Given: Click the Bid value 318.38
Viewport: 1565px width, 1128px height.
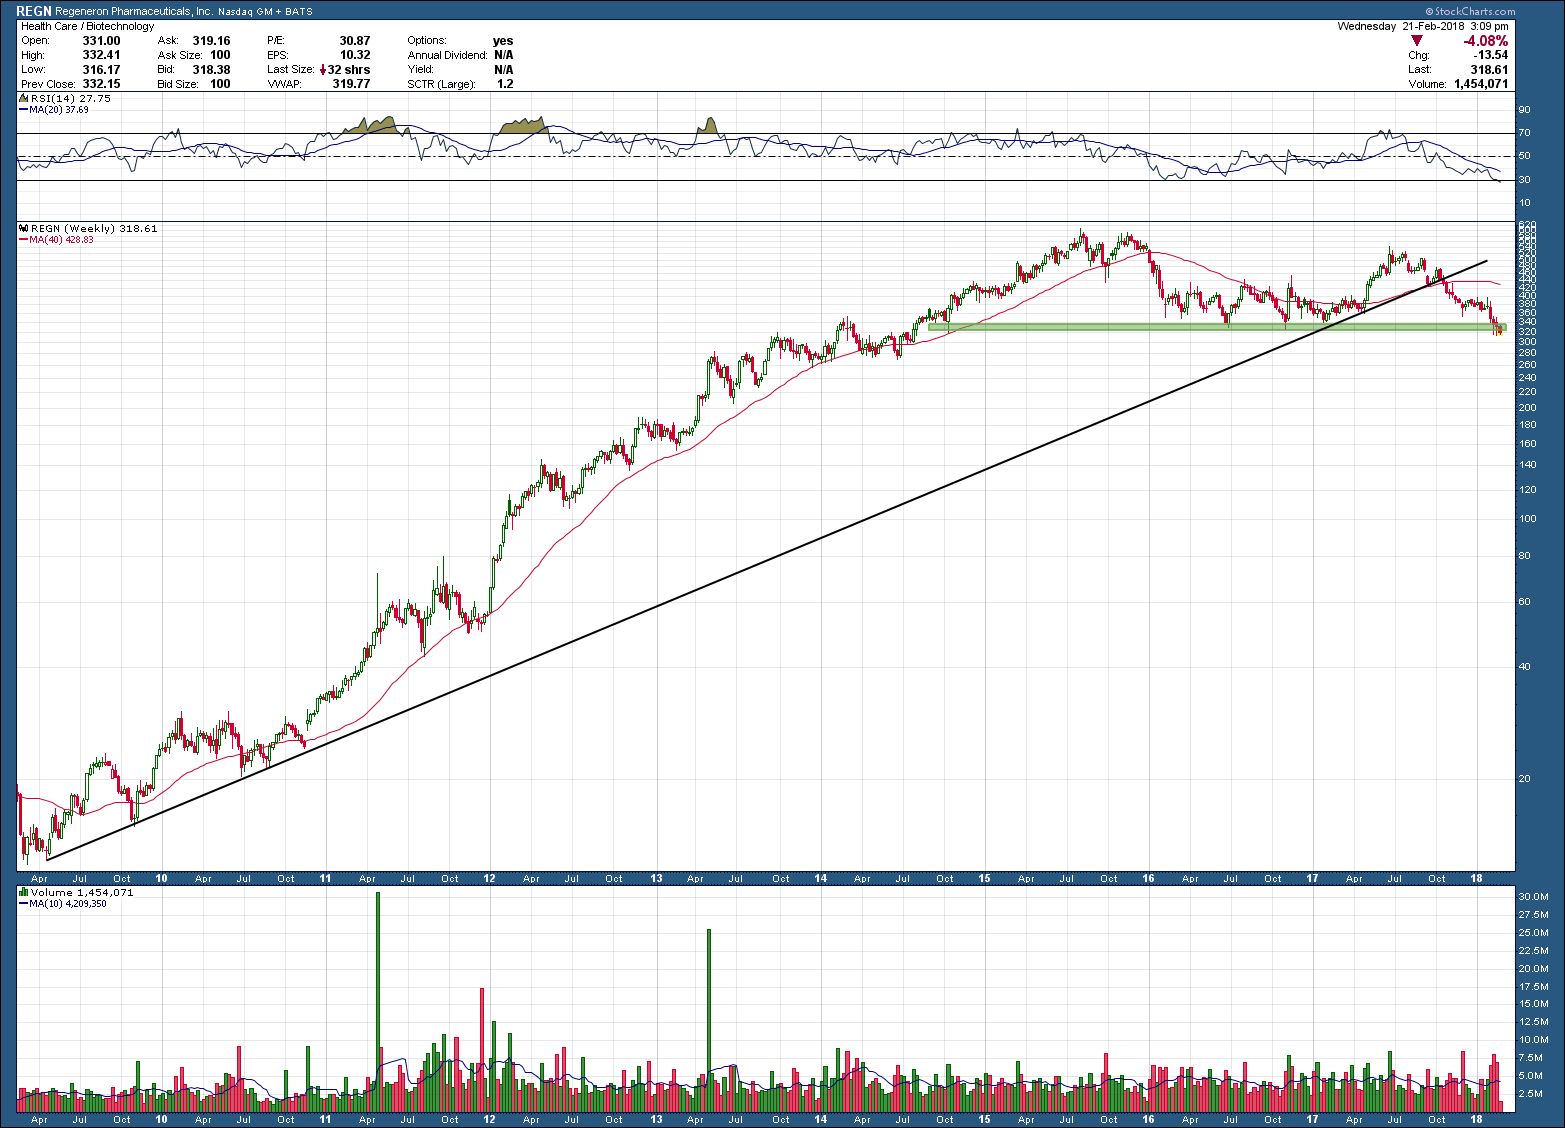Looking at the screenshot, I should (x=211, y=70).
